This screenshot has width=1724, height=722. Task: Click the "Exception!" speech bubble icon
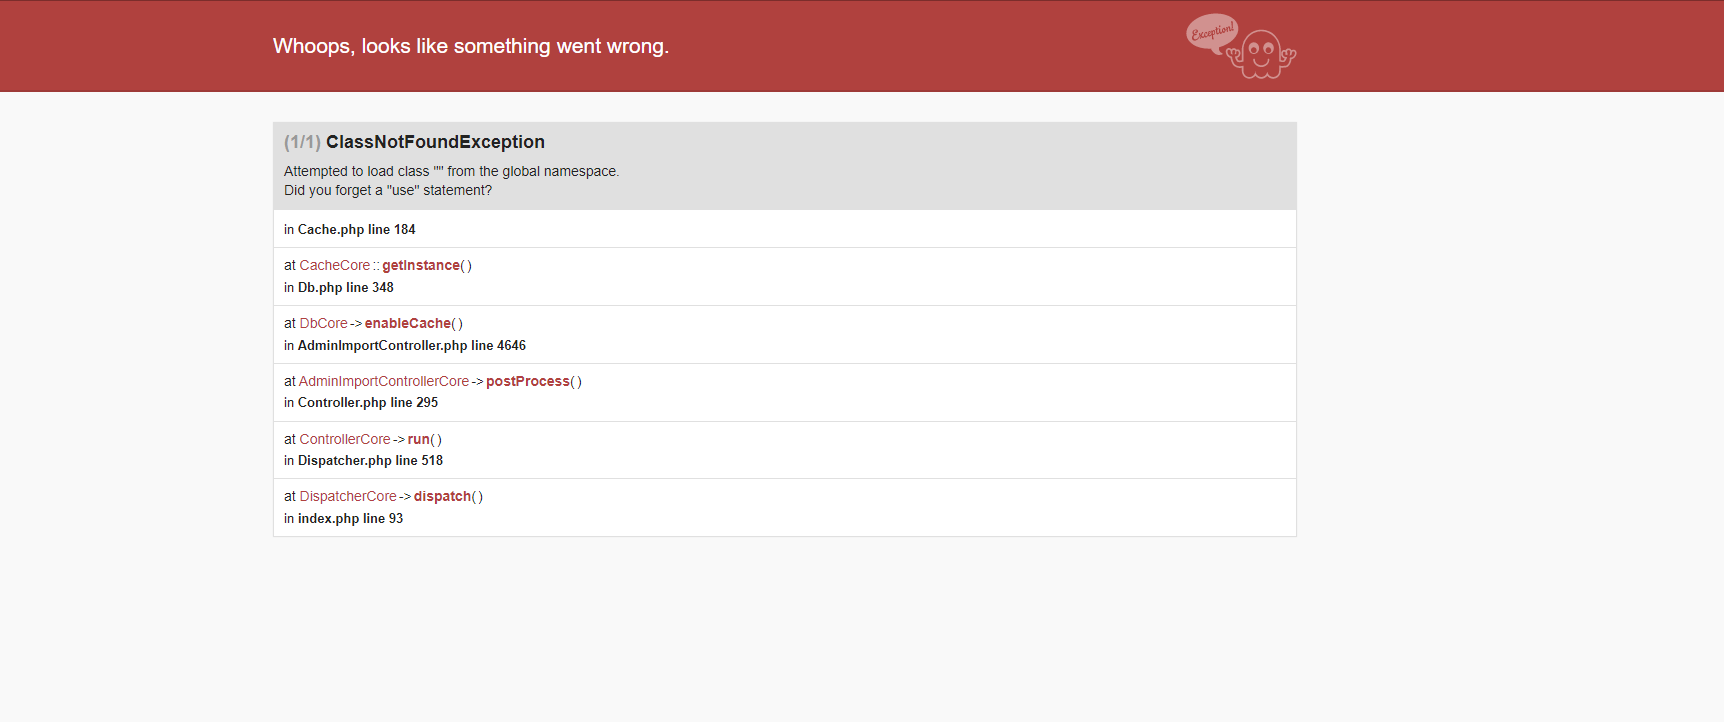(1212, 32)
